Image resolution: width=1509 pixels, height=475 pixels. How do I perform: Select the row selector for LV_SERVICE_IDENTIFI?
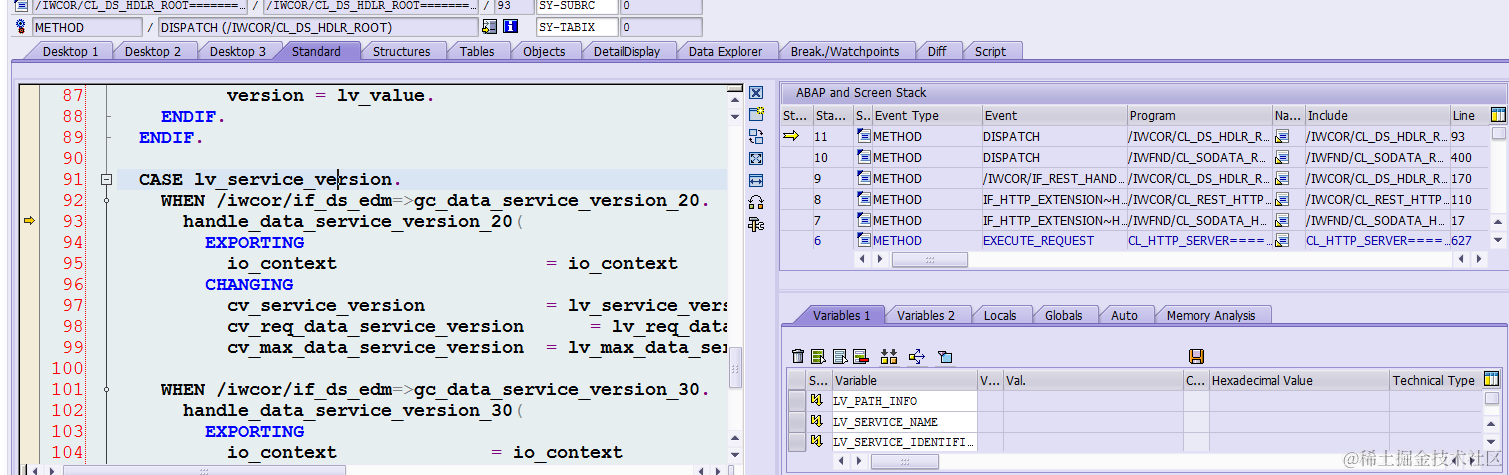[x=796, y=443]
